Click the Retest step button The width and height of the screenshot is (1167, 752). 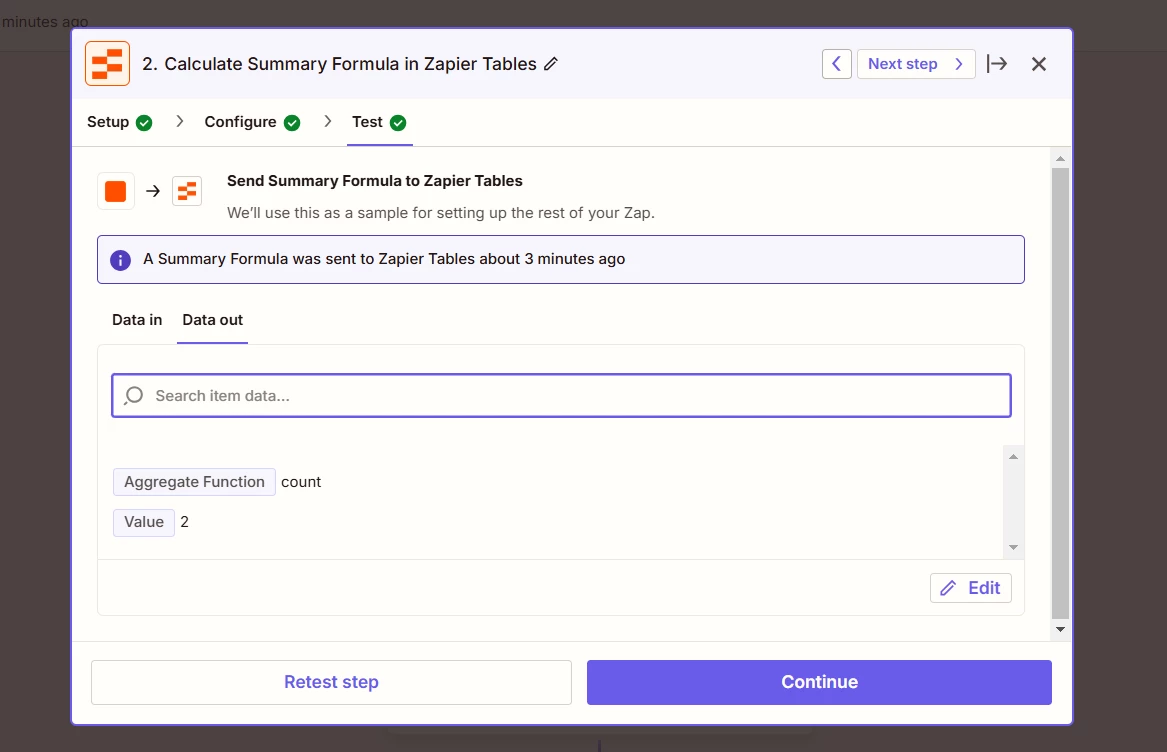pos(331,682)
